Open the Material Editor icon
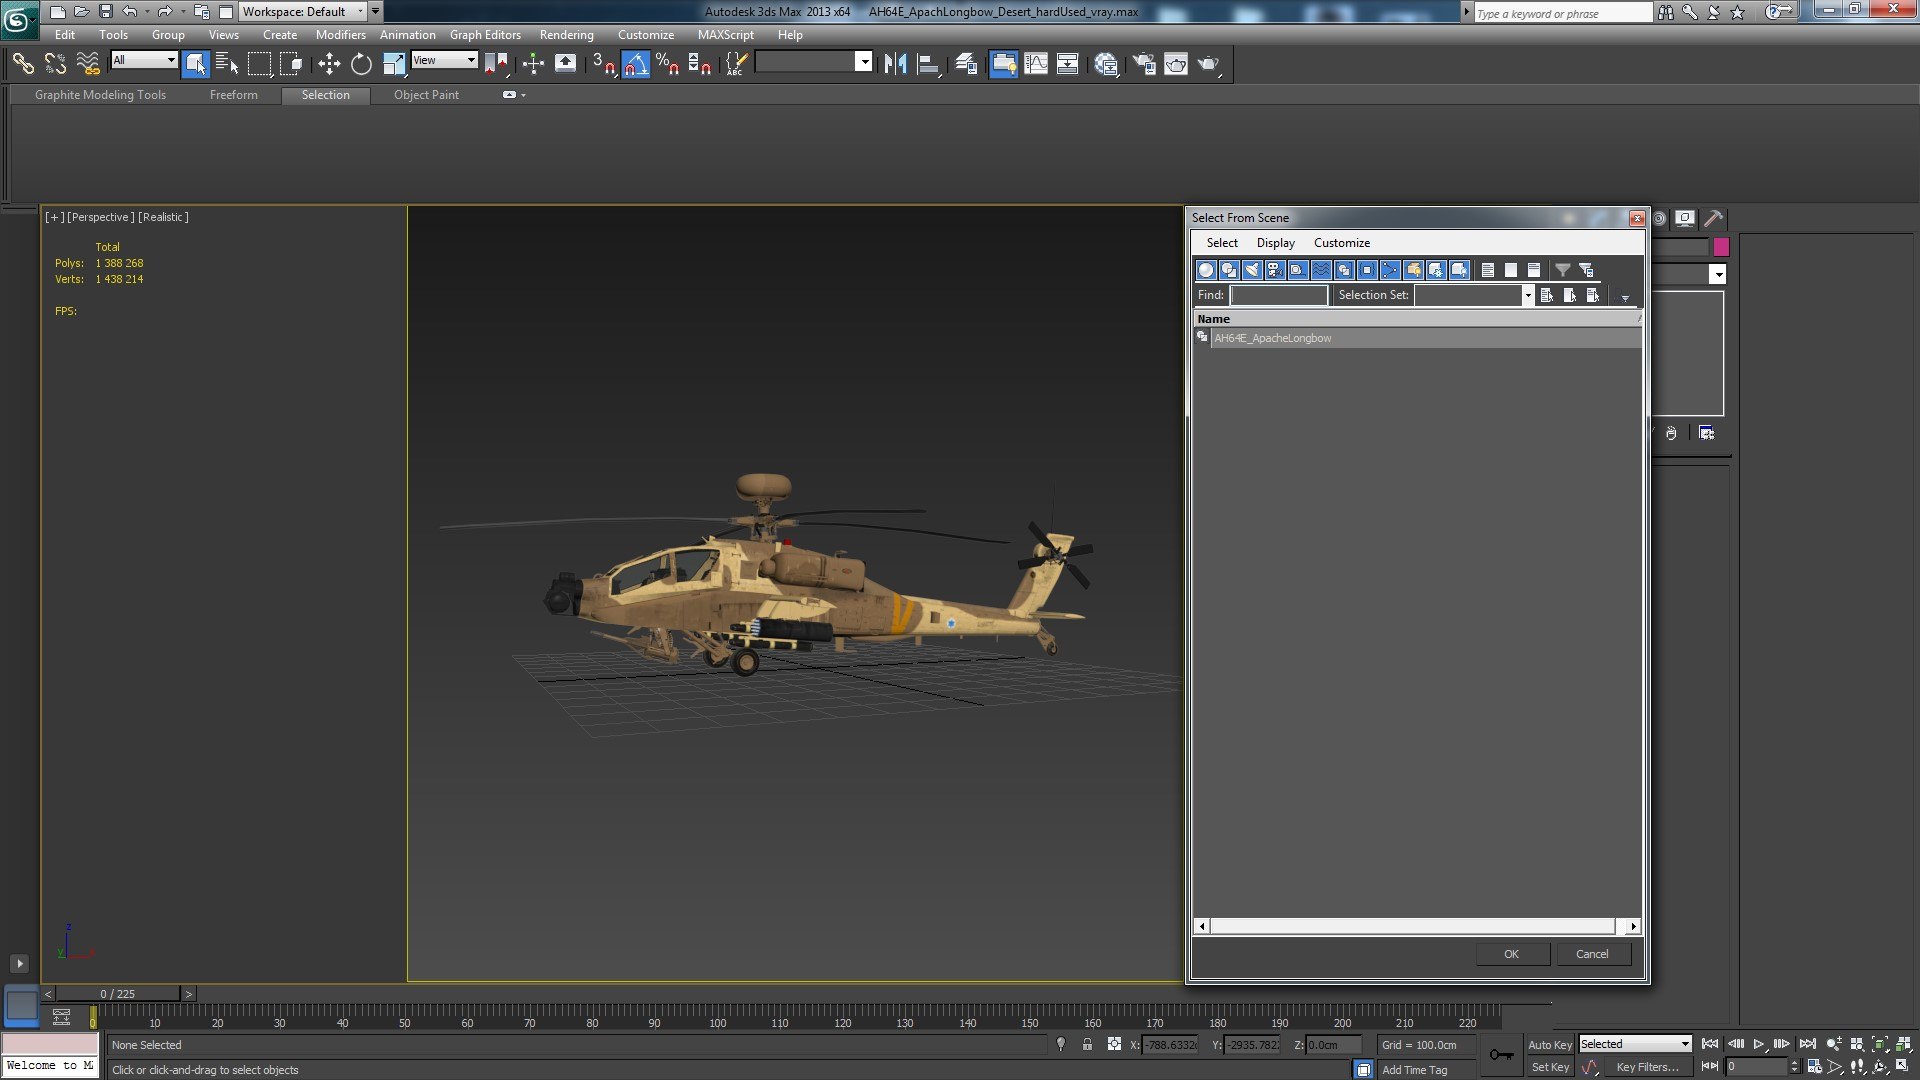The width and height of the screenshot is (1920, 1080). [1106, 64]
